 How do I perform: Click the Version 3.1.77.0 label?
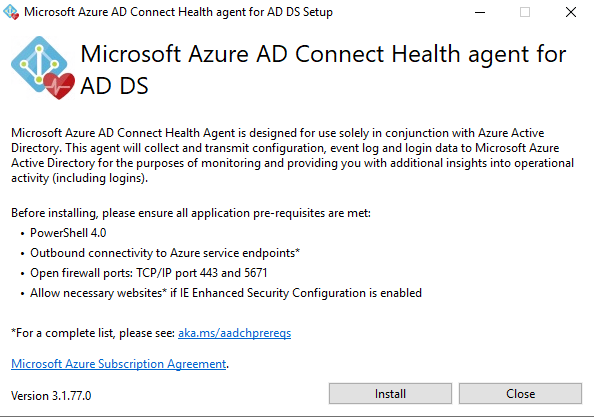(x=51, y=396)
